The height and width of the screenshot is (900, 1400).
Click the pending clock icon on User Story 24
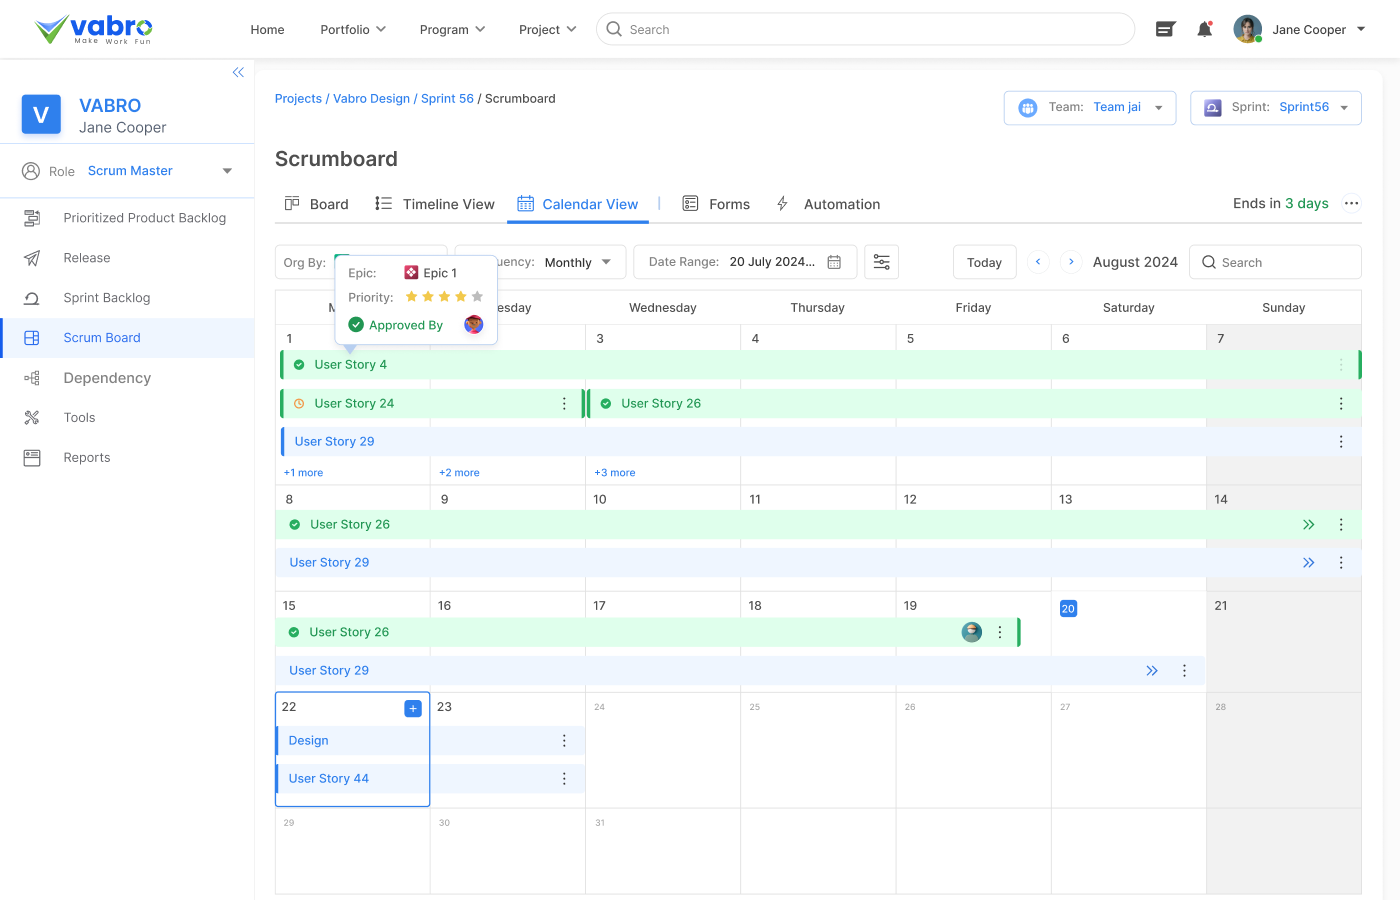click(297, 403)
